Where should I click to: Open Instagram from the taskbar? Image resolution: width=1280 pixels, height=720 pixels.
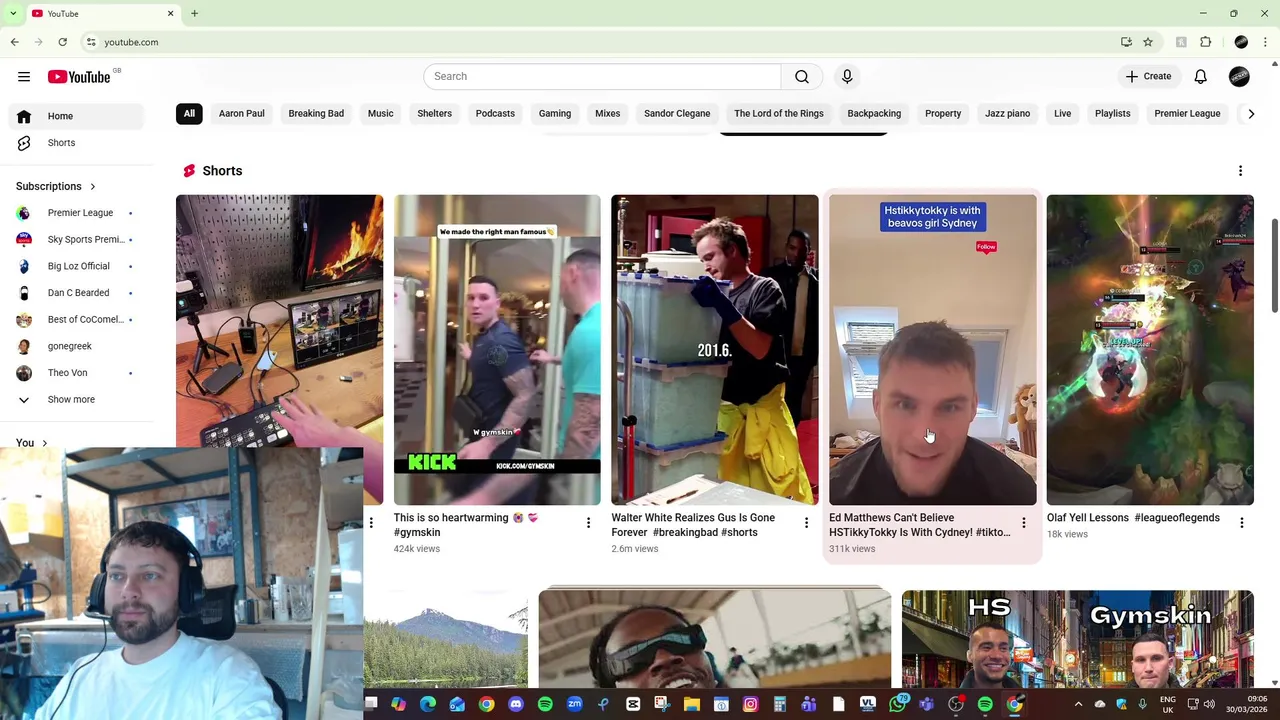[751, 704]
